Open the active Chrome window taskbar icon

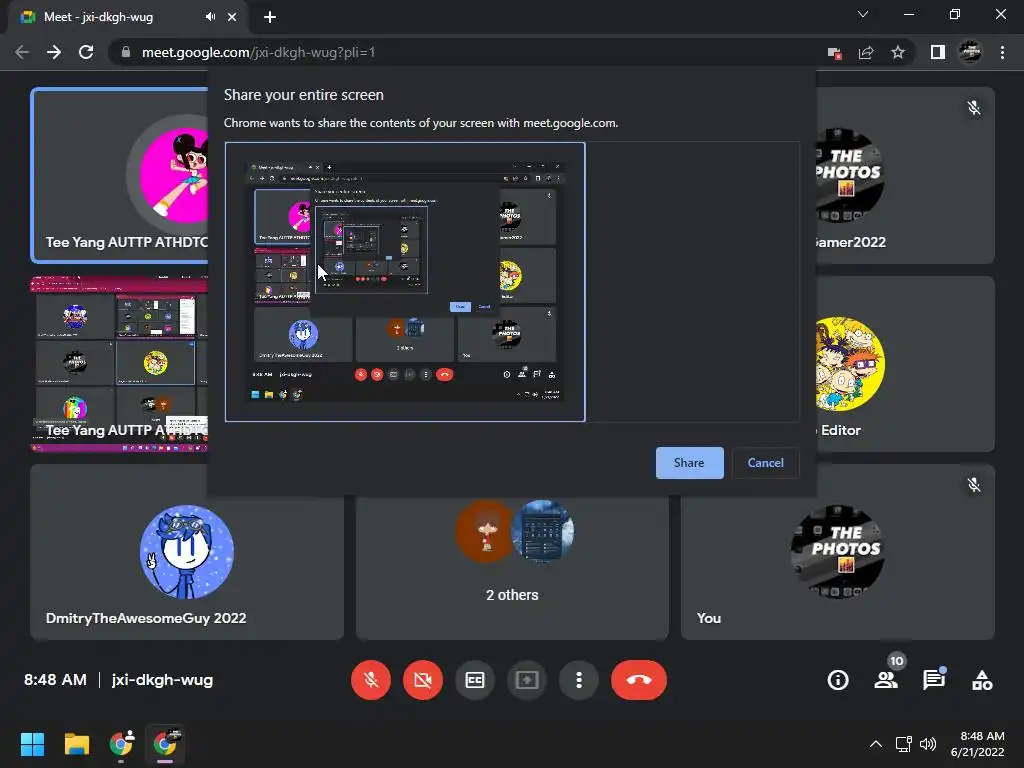point(166,744)
